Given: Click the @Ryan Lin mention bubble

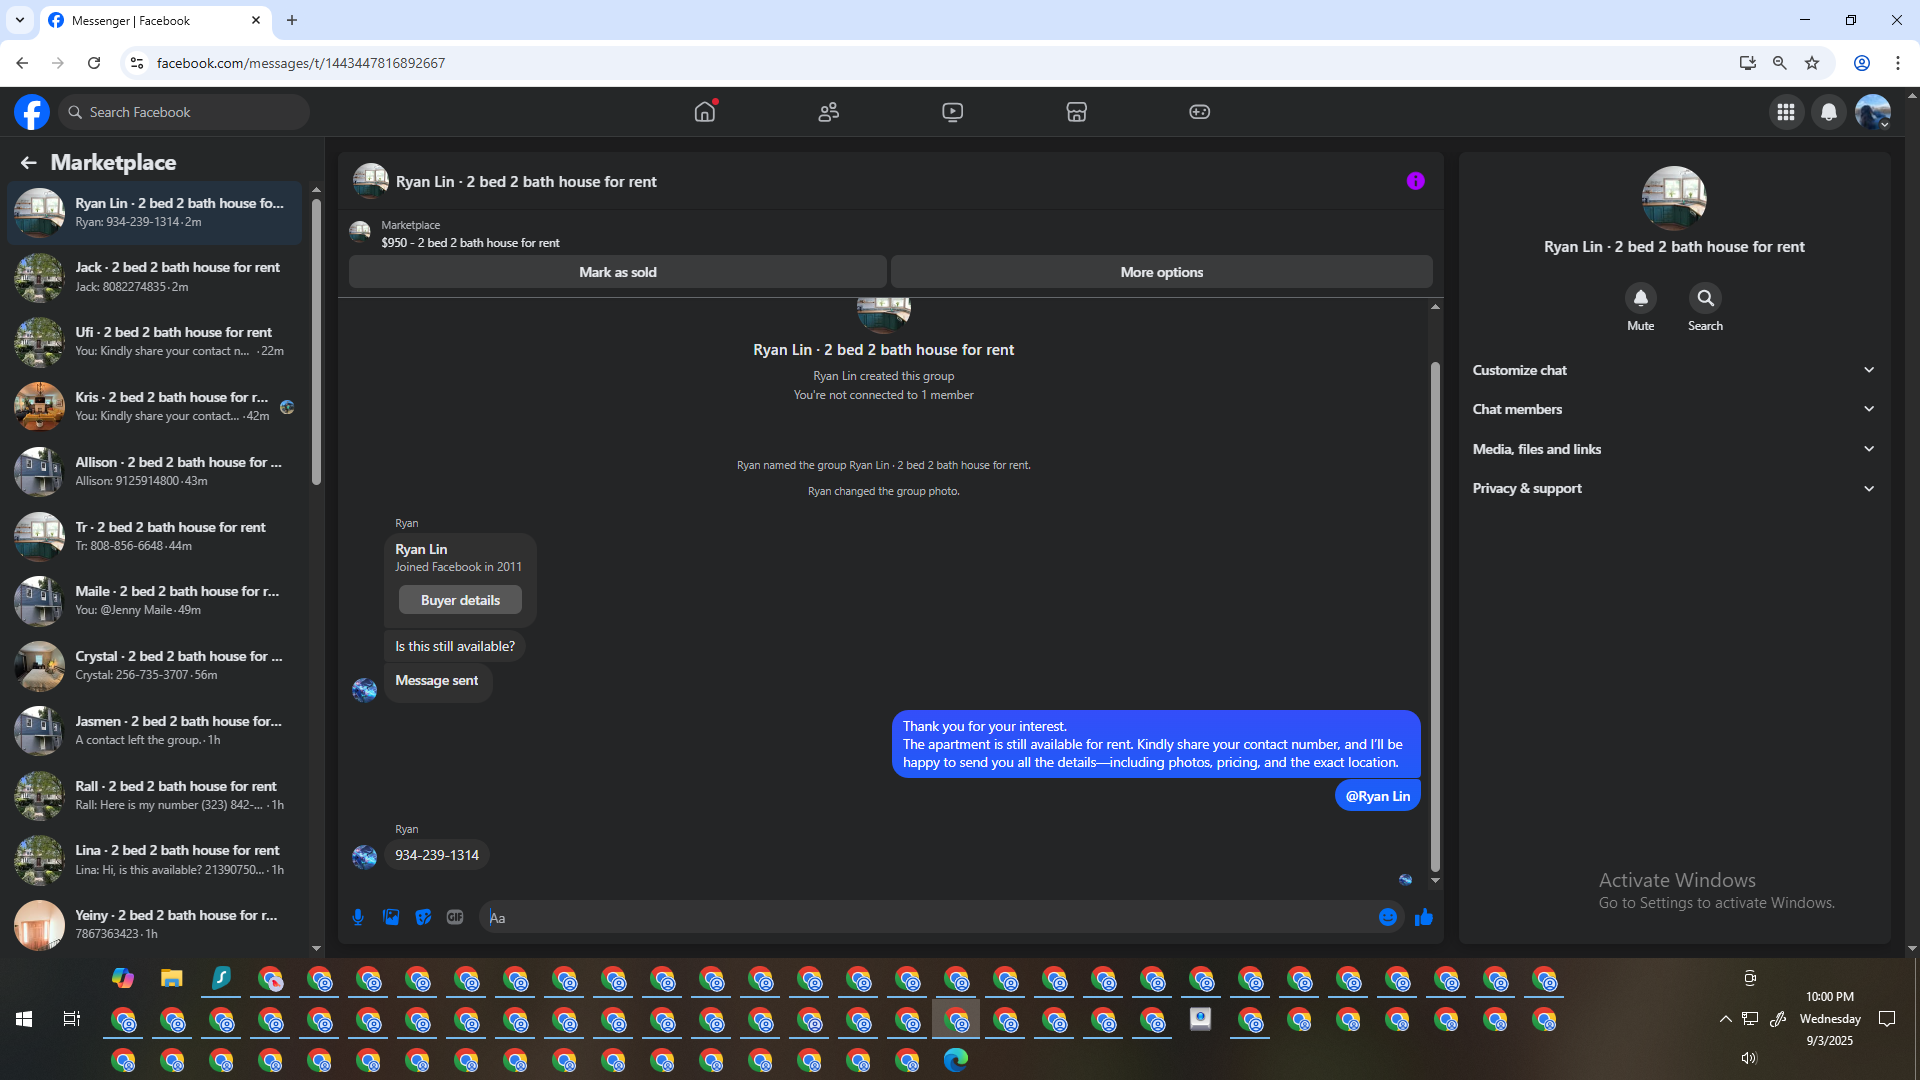Looking at the screenshot, I should point(1378,796).
